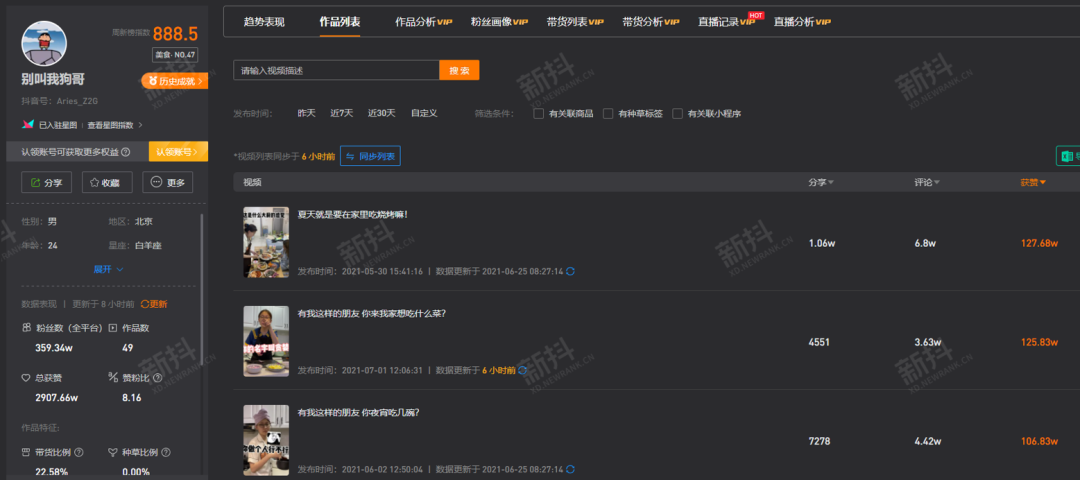Click the video description search field
This screenshot has width=1080, height=480.
point(336,70)
